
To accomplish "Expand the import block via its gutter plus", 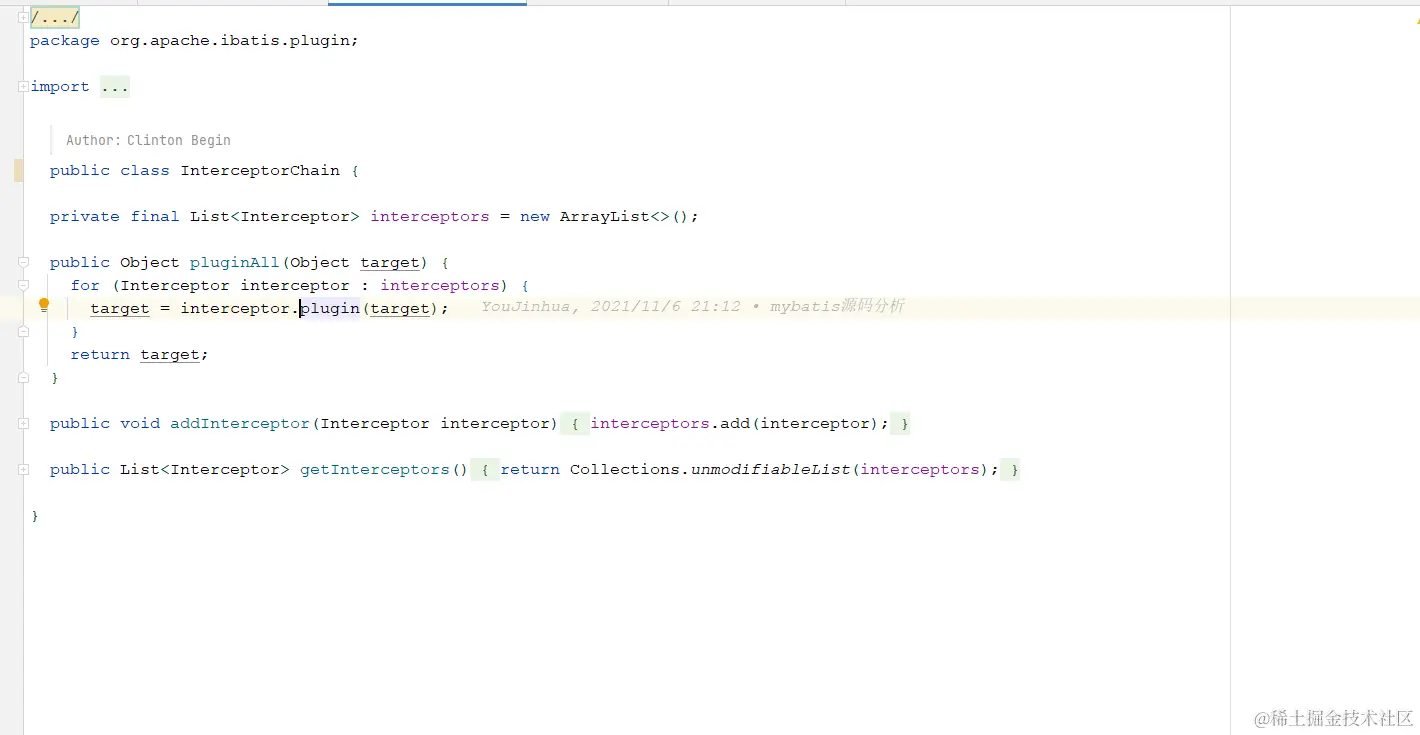I will point(23,87).
